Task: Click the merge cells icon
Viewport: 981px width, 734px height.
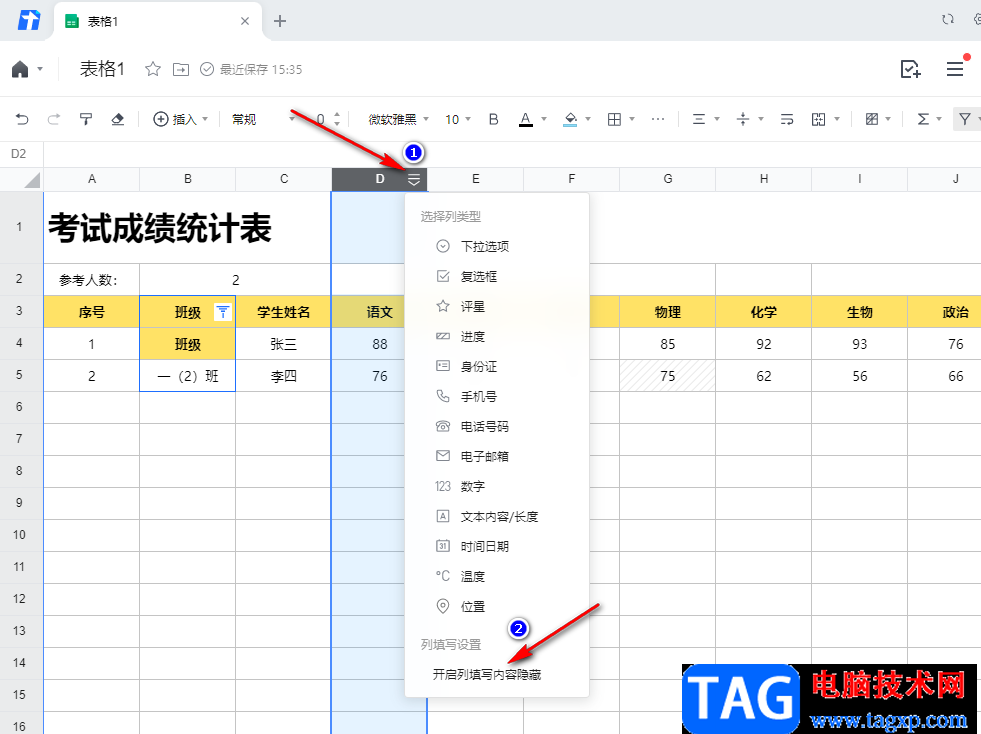Action: point(818,119)
